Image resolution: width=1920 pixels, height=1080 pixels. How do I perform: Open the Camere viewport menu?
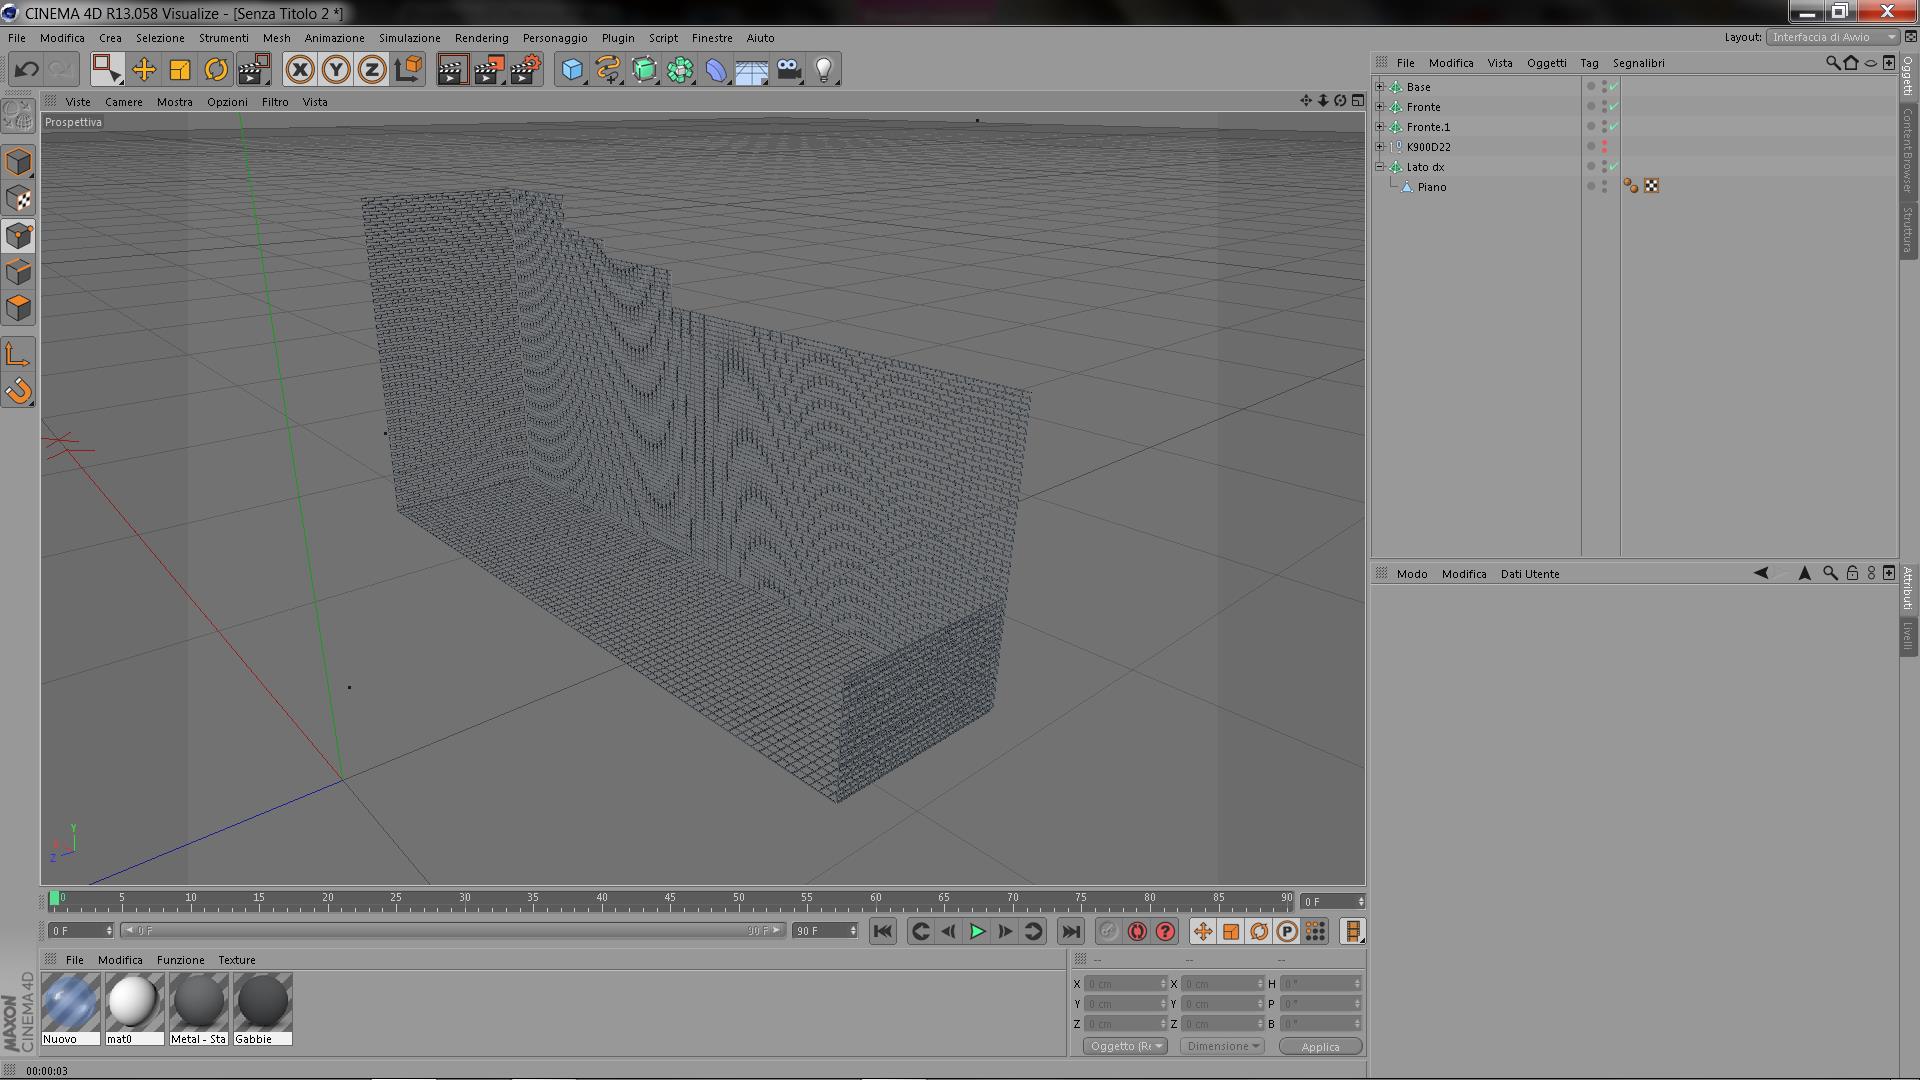pos(123,102)
